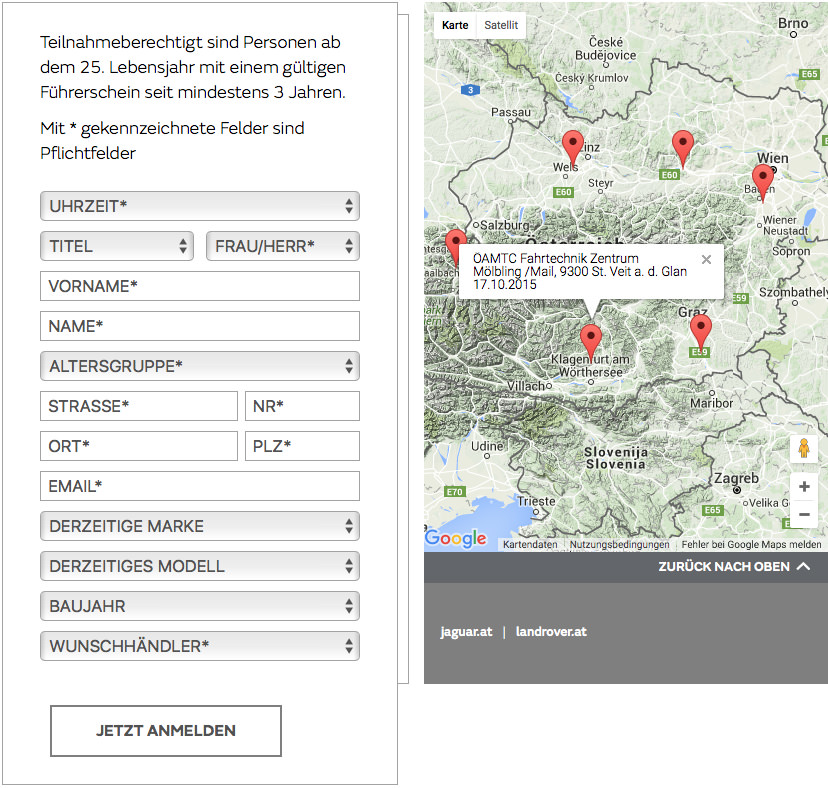Open the DERZEITIGES MODELL dropdown
This screenshot has width=828, height=788.
coord(200,566)
